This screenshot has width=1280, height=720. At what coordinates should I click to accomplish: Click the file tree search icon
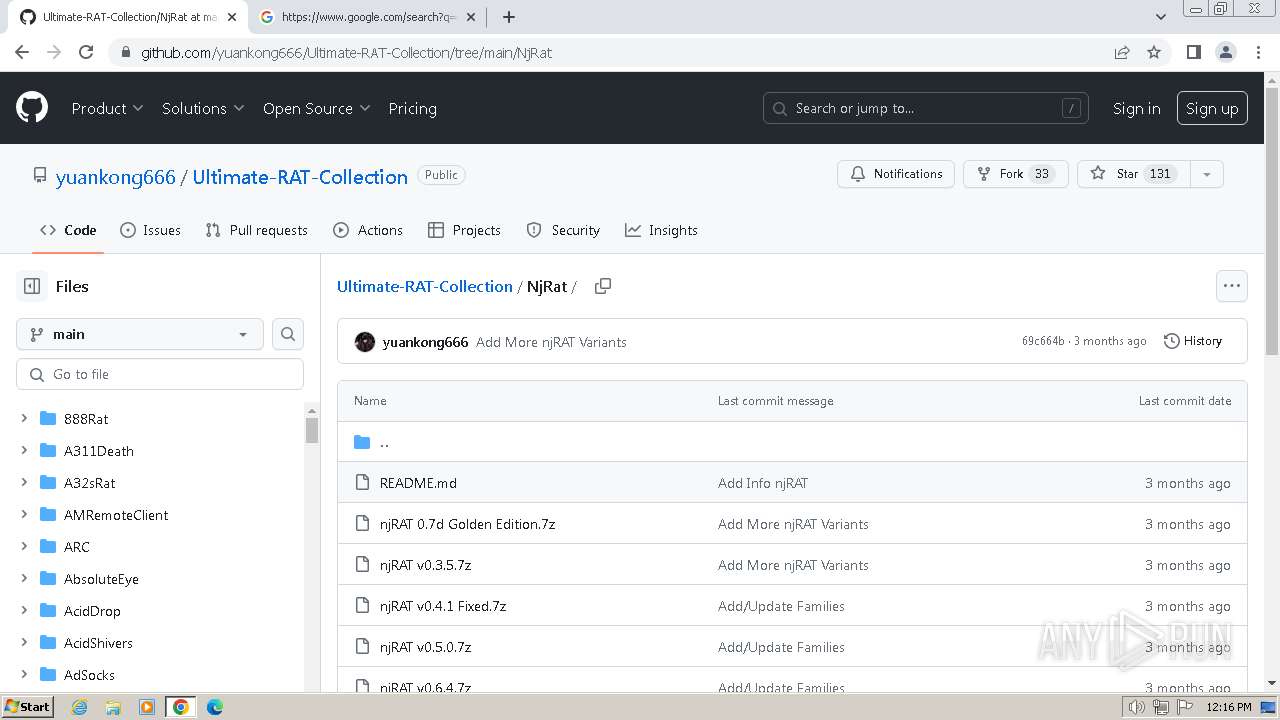(288, 334)
